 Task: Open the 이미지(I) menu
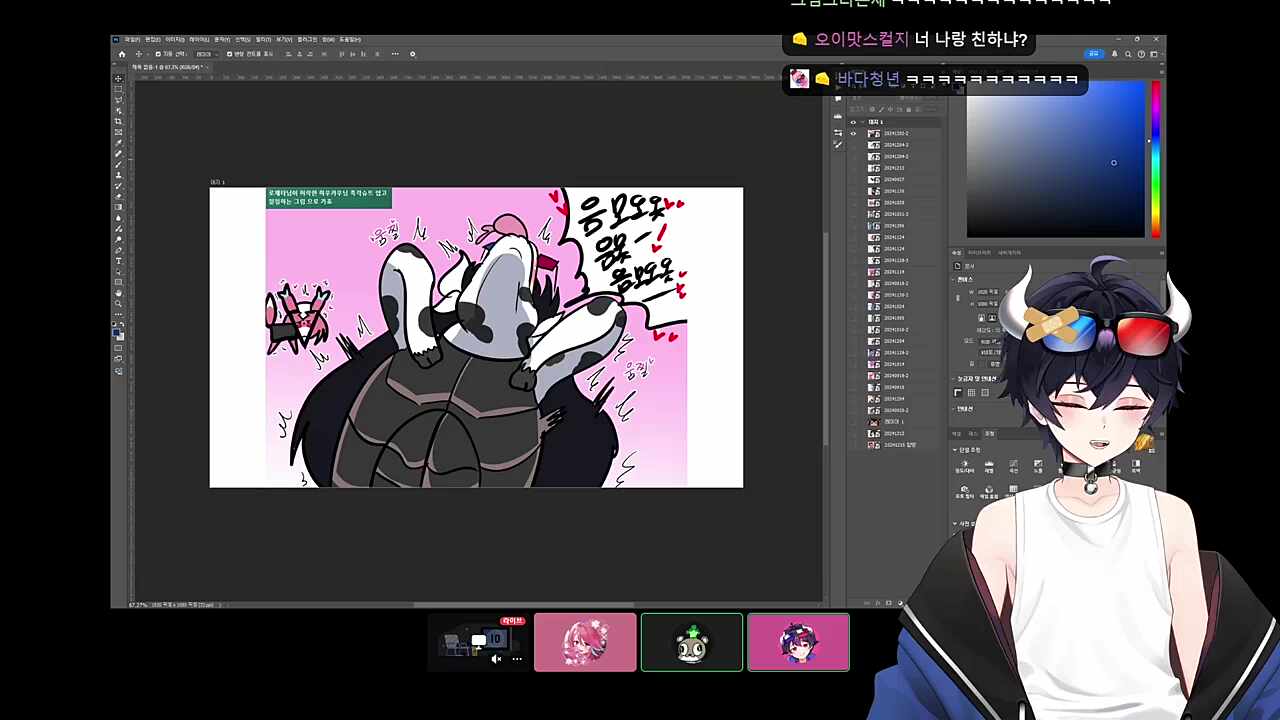pyautogui.click(x=175, y=40)
